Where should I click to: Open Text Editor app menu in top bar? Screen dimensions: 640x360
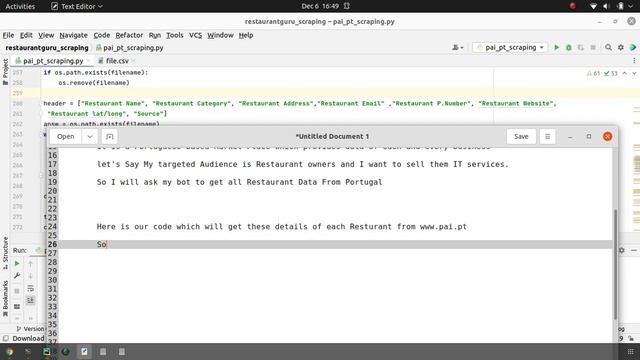tap(76, 6)
